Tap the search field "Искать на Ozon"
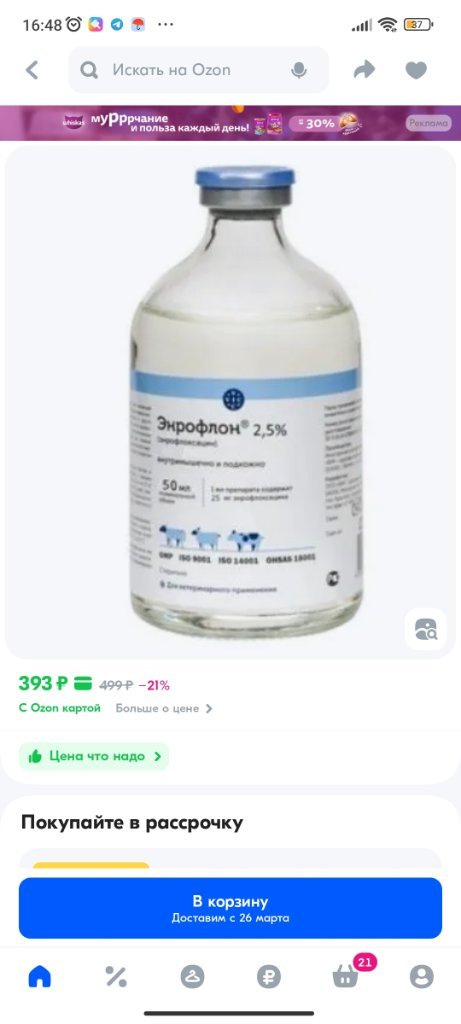The height and width of the screenshot is (1024, 461). pyautogui.click(x=199, y=70)
